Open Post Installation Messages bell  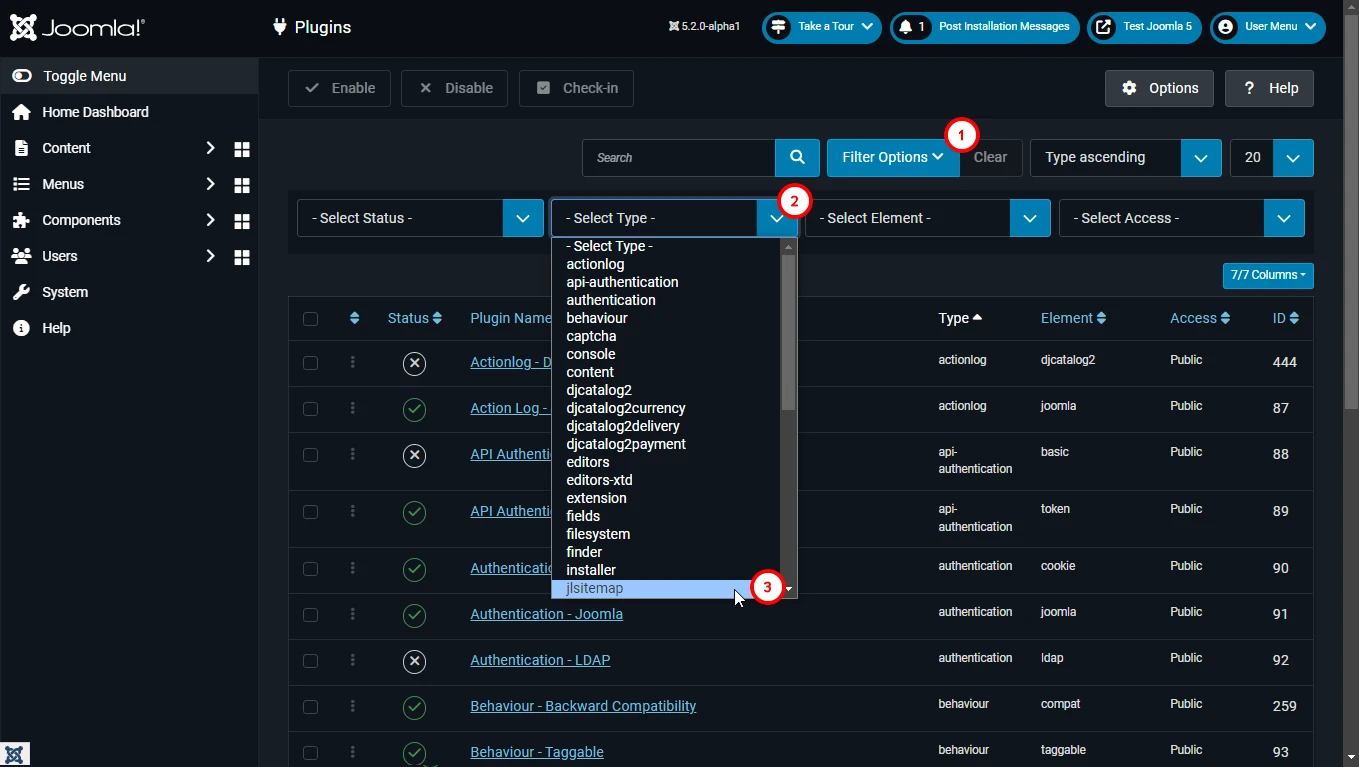[985, 27]
